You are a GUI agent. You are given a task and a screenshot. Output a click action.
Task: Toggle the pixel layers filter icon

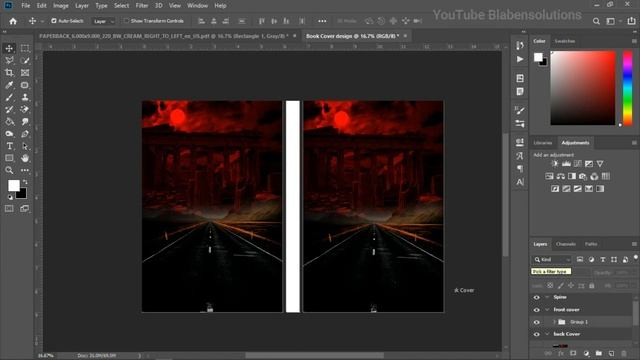580,260
